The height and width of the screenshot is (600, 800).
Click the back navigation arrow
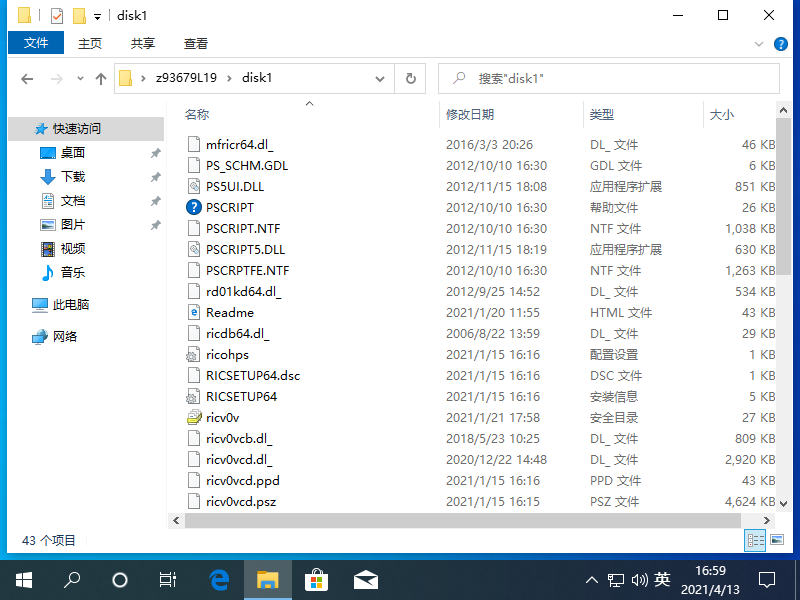(27, 78)
